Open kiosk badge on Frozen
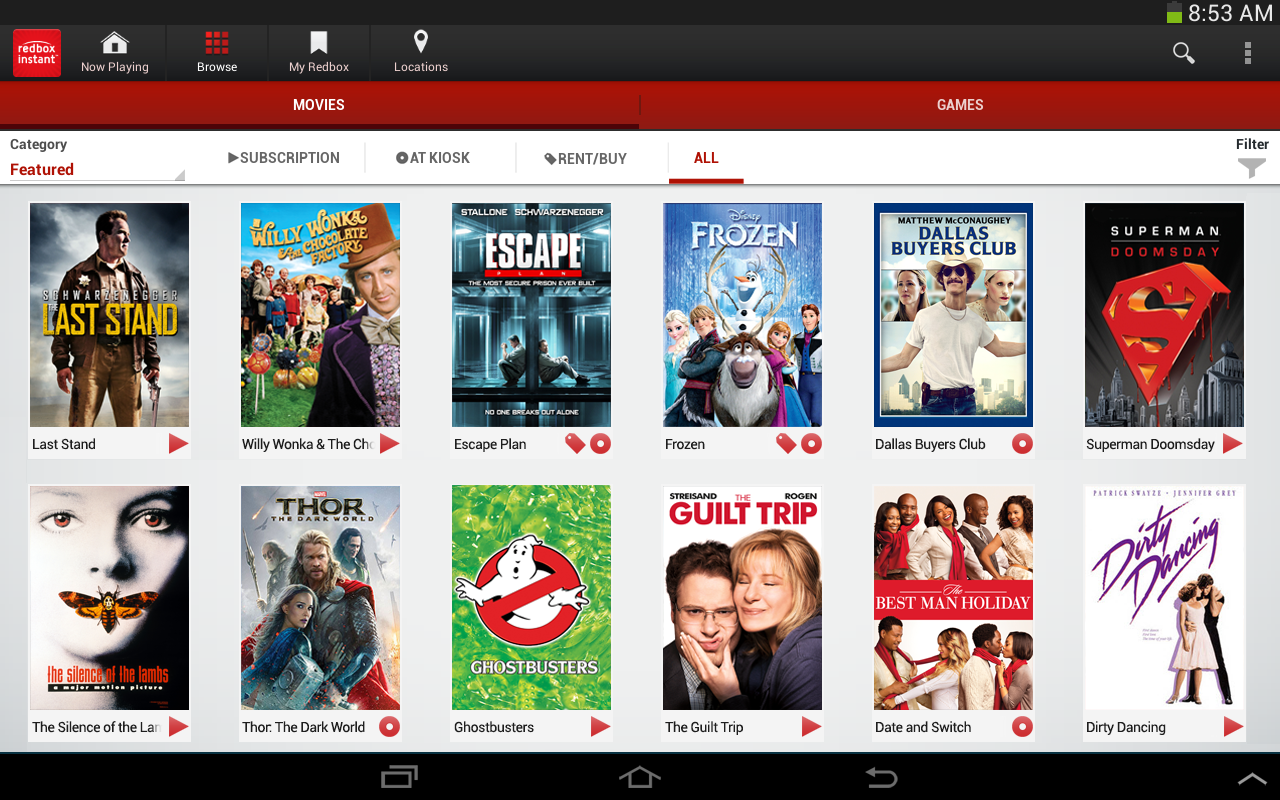This screenshot has height=800, width=1280. tap(811, 443)
